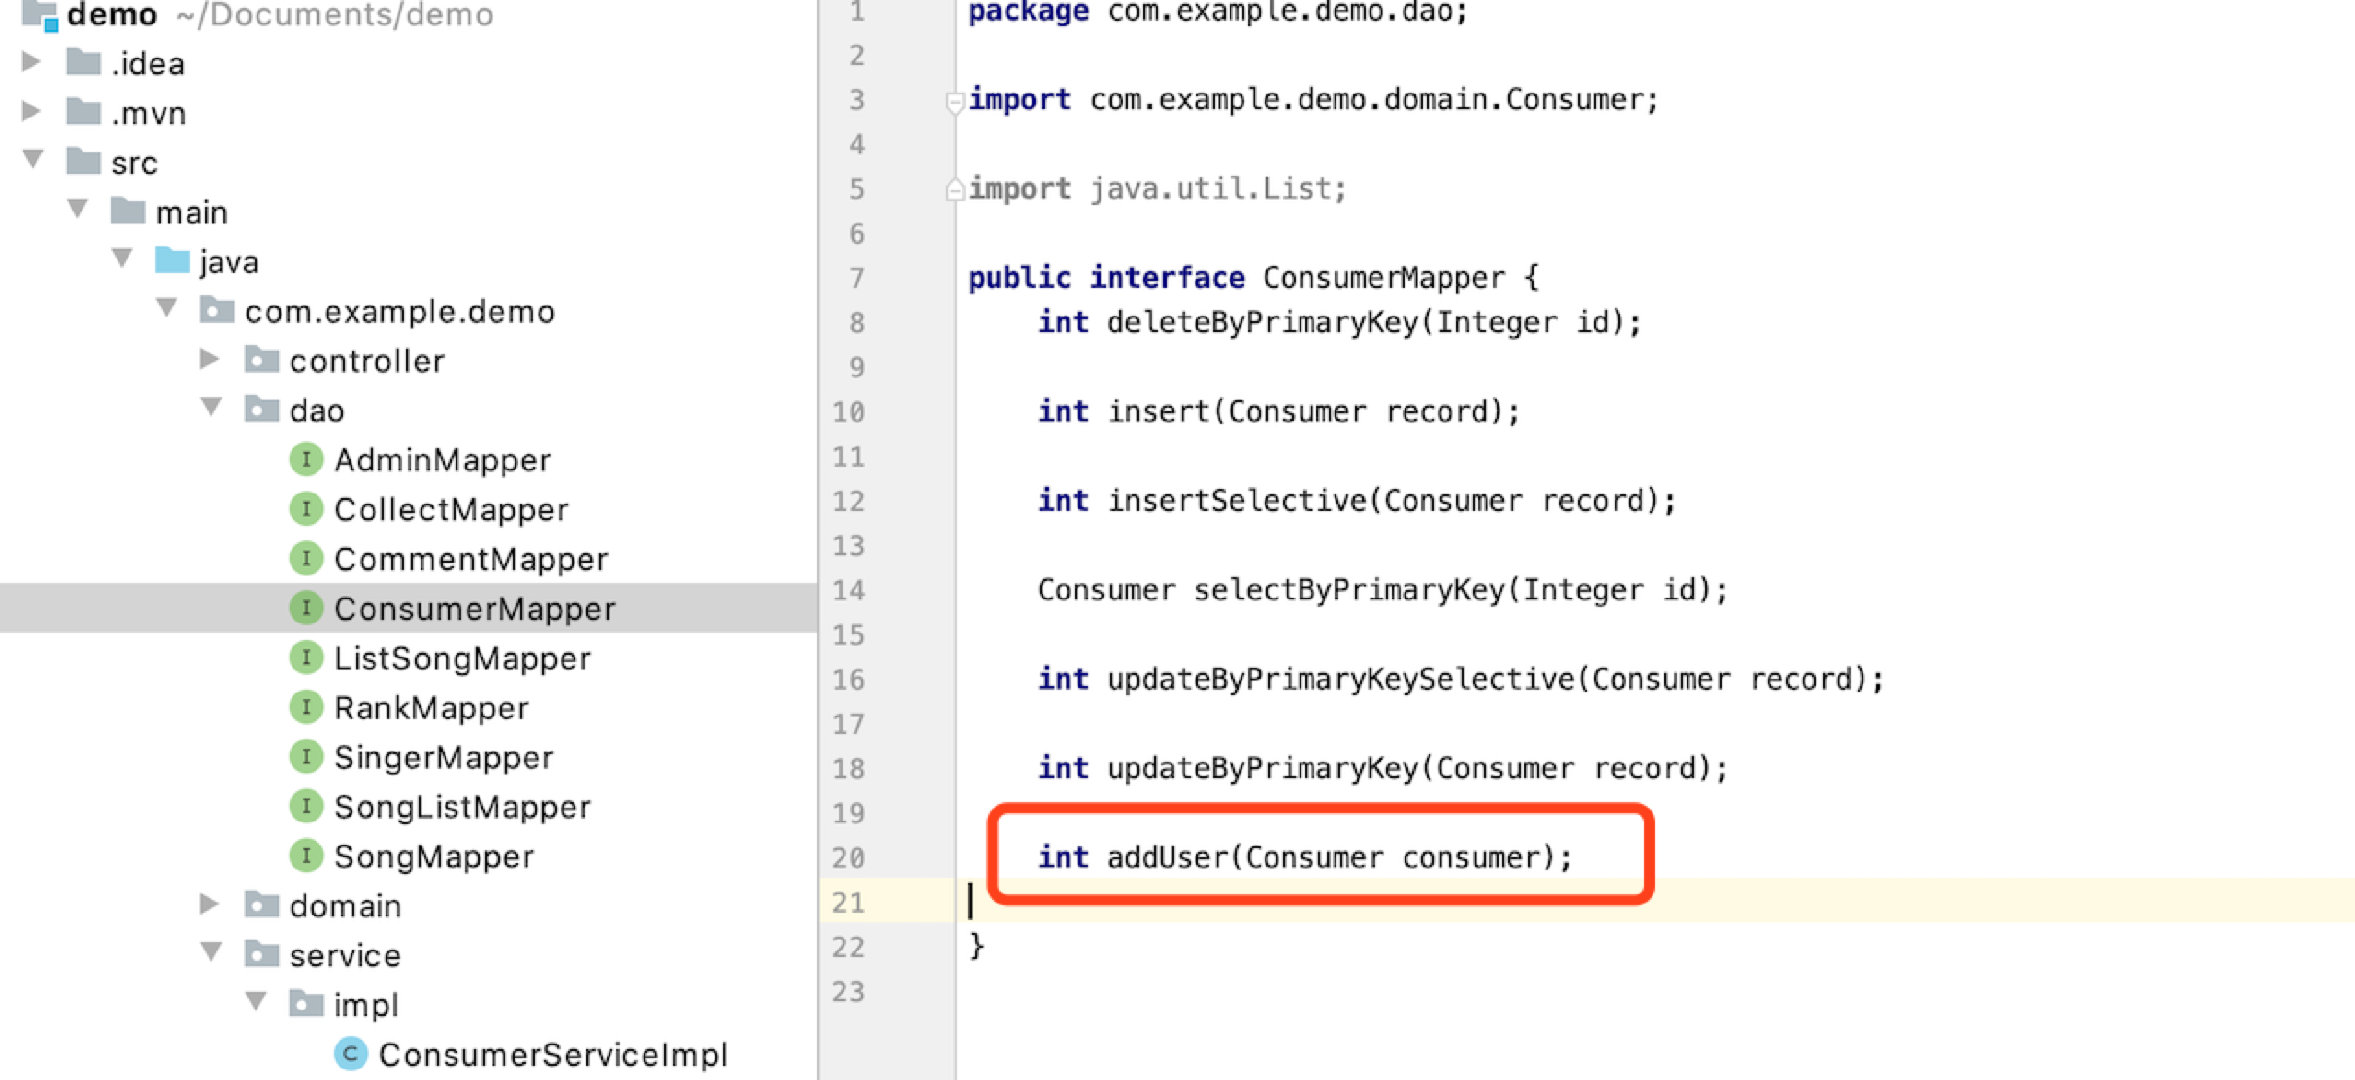Image resolution: width=2355 pixels, height=1080 pixels.
Task: Select ConsumerServiceImpl under impl
Action: click(553, 1053)
